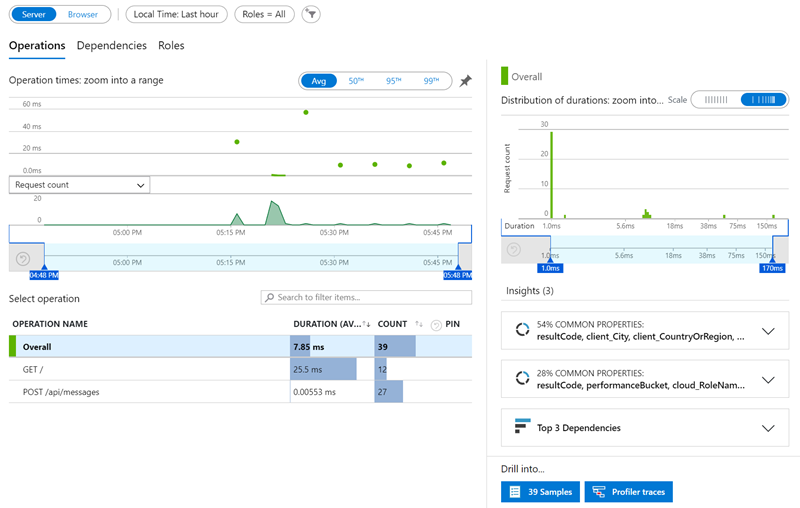The width and height of the screenshot is (800, 508).
Task: Focus the search to filter items field
Action: pyautogui.click(x=366, y=297)
